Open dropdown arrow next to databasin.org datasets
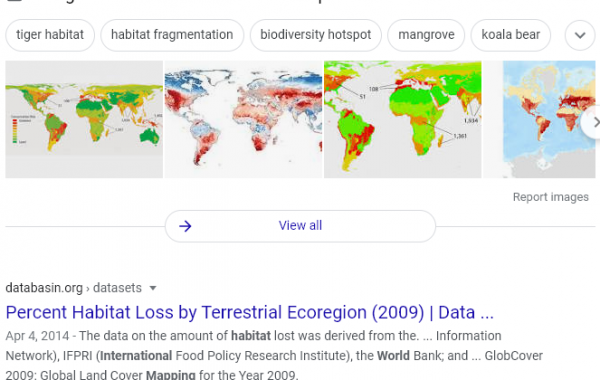600x380 pixels. [x=153, y=288]
